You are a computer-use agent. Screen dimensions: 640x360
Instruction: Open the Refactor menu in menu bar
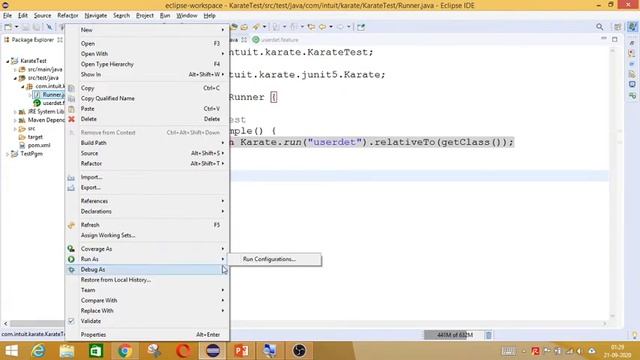[67, 16]
